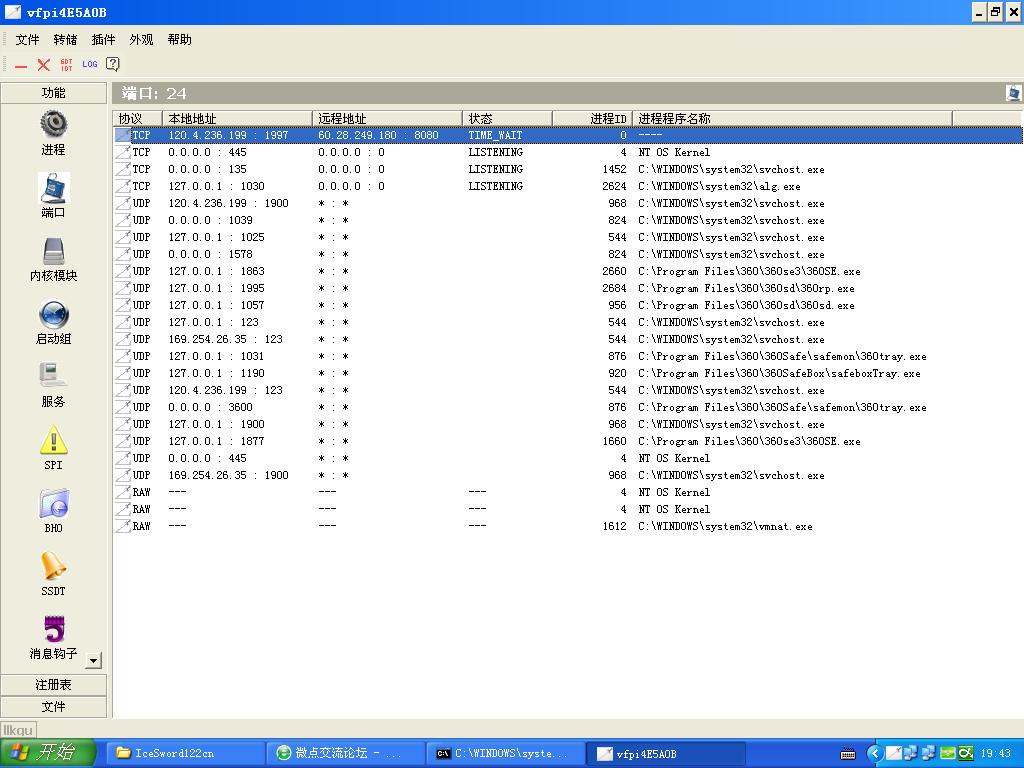Viewport: 1024px width, 768px height.
Task: Click the GDT/IDT toolbar icon
Action: point(67,64)
